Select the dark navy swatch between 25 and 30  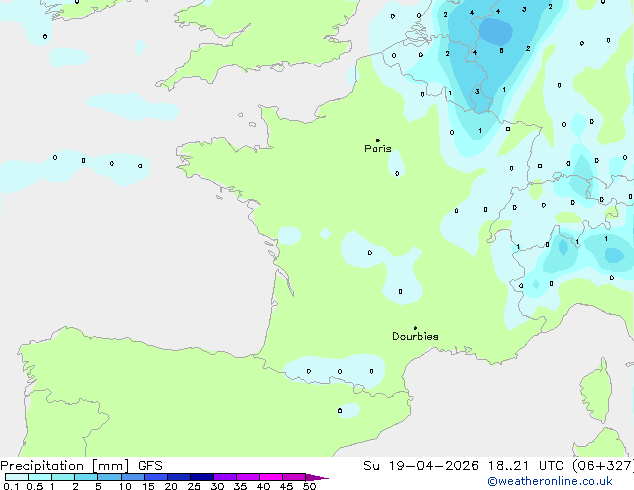pyautogui.click(x=202, y=477)
